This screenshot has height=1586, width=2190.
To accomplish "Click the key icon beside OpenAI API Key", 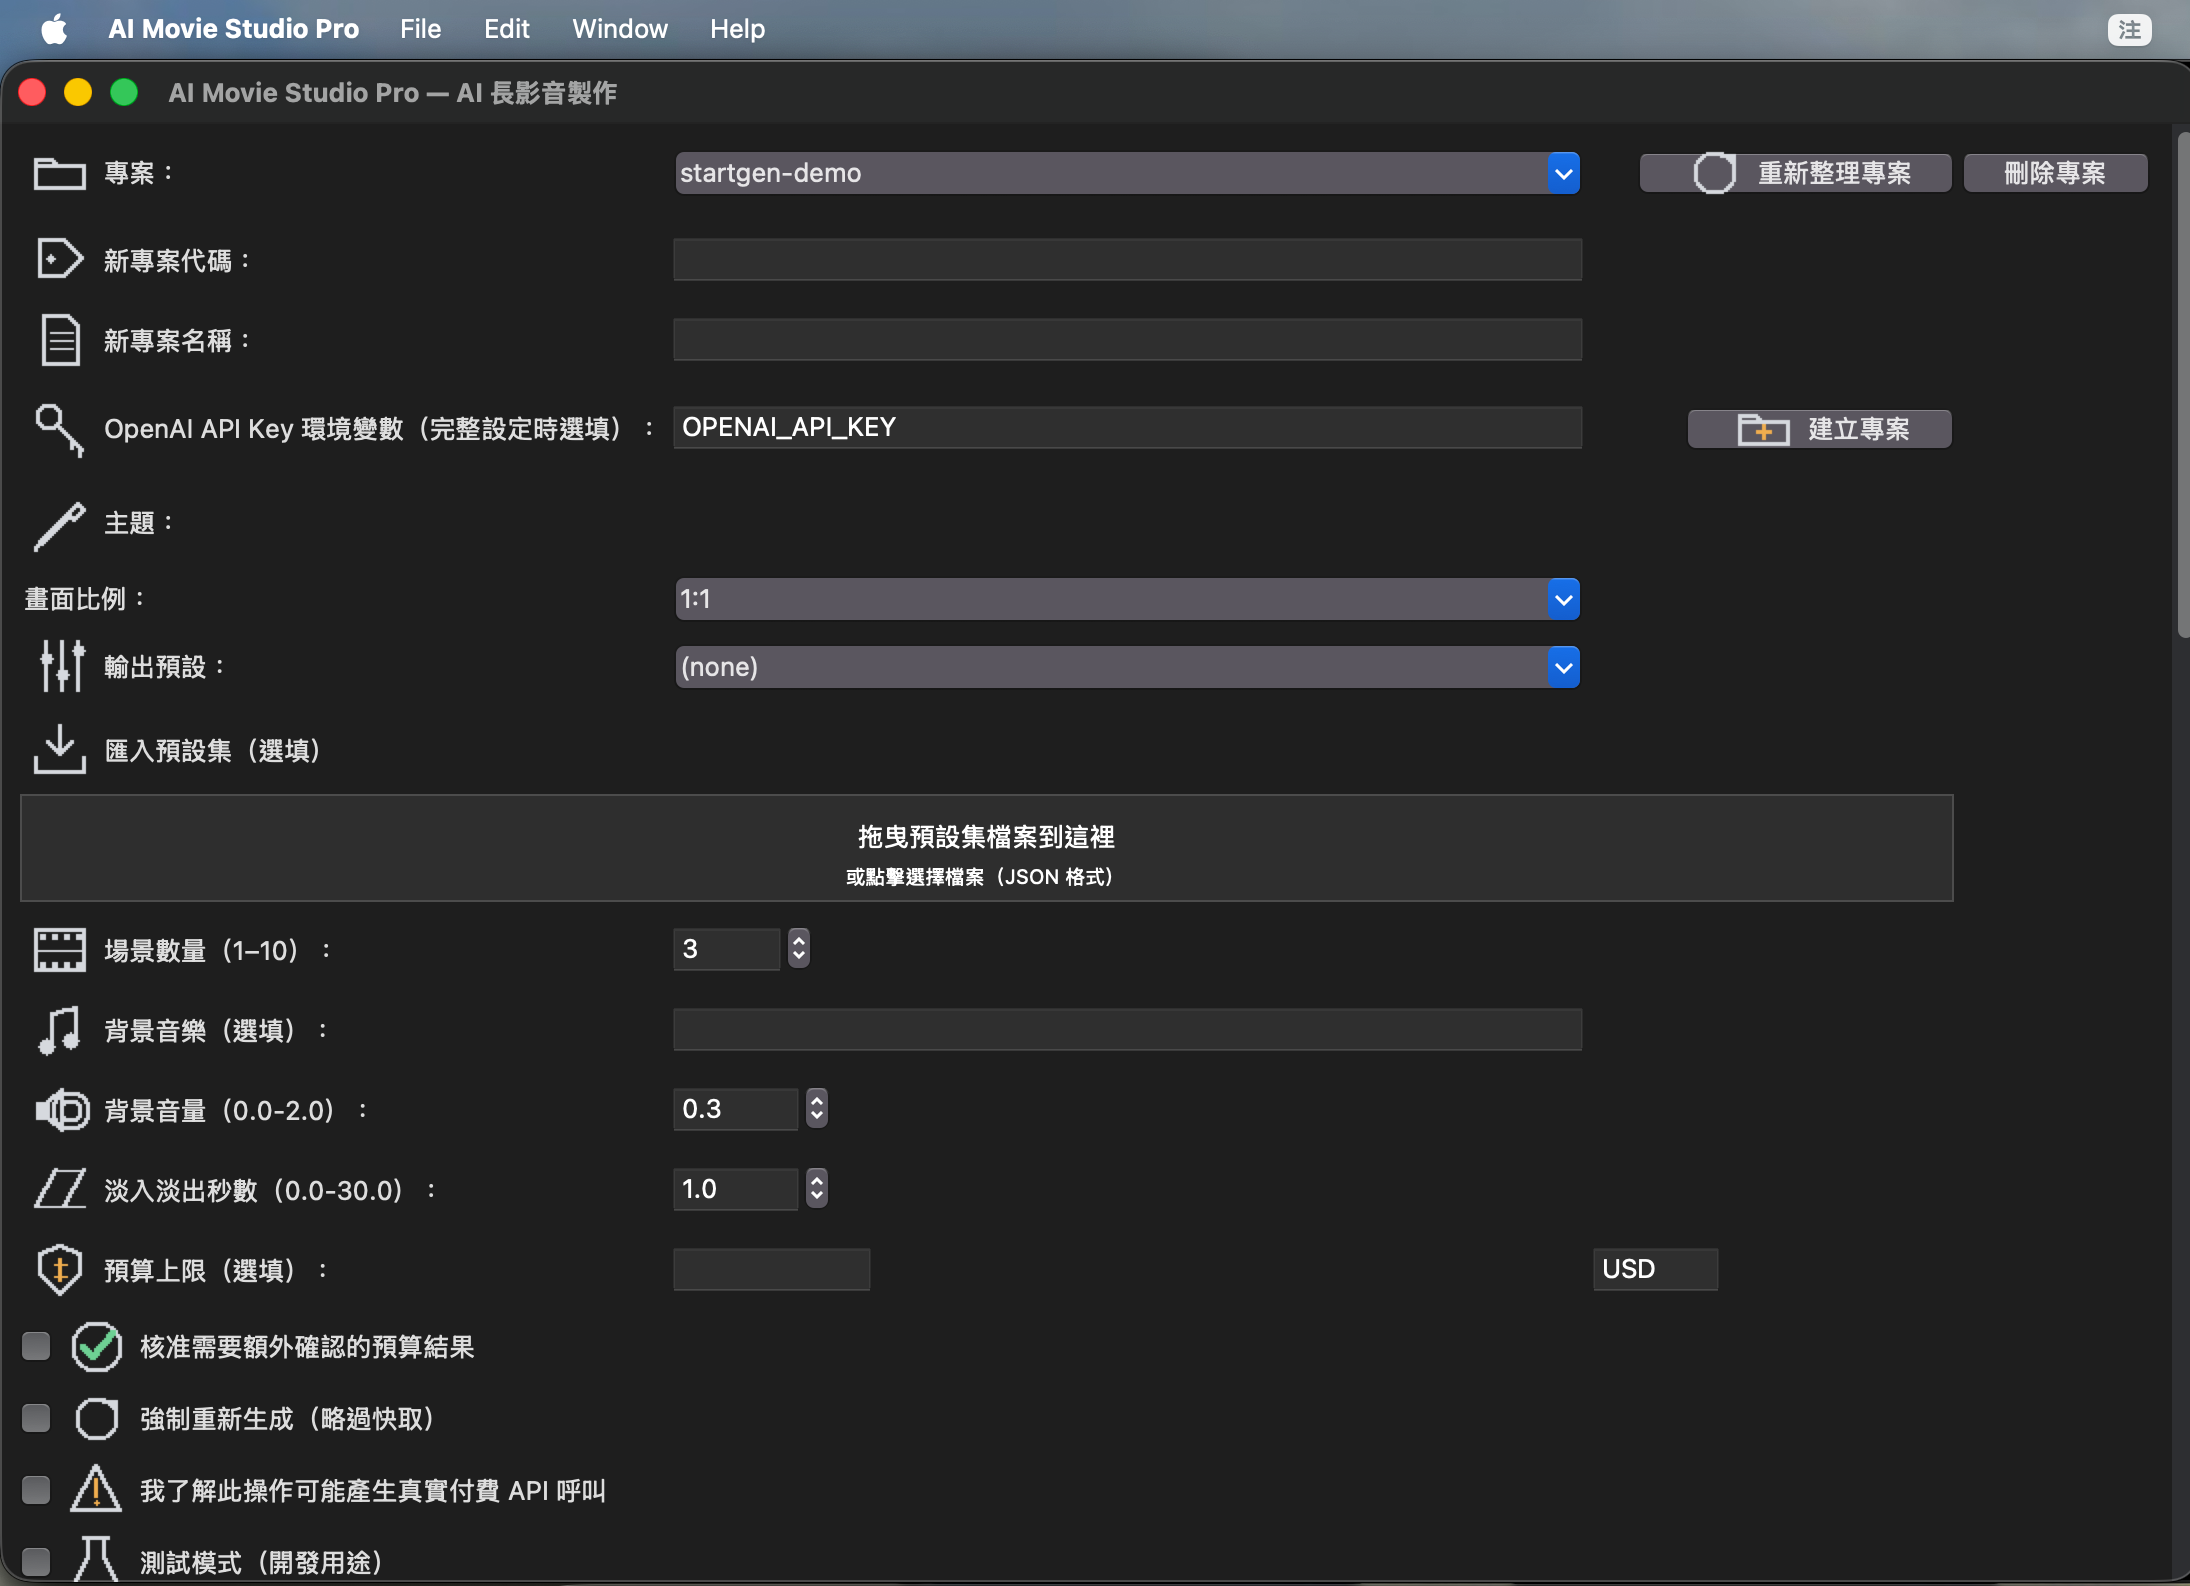I will (x=60, y=430).
